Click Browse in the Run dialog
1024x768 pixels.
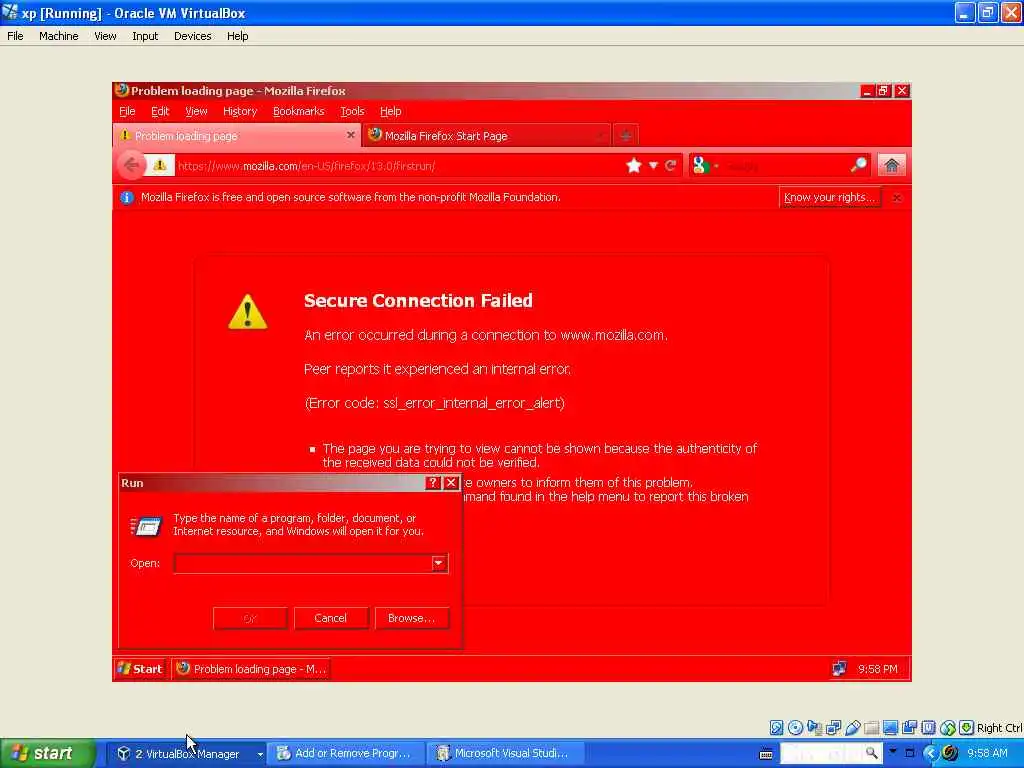coord(411,618)
